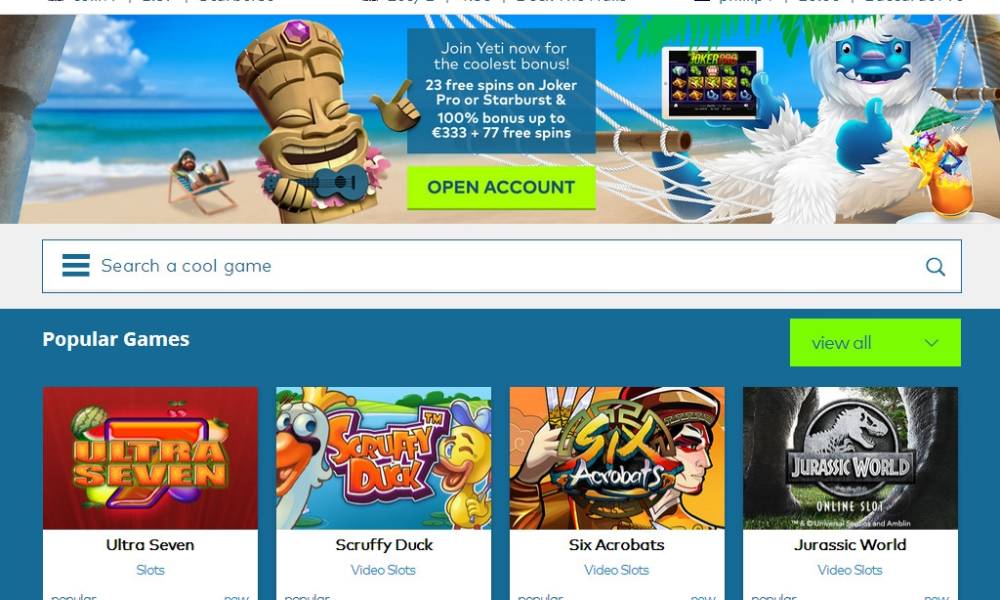Open the Scruffy Duck game thumbnail
The width and height of the screenshot is (1000, 600).
tap(384, 458)
